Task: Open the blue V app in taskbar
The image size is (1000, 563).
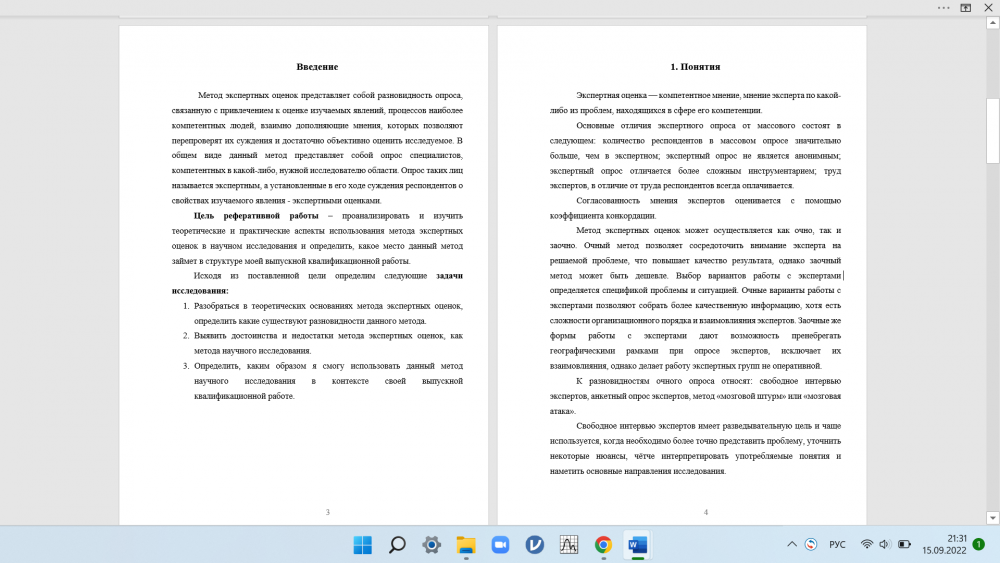Action: pyautogui.click(x=535, y=545)
